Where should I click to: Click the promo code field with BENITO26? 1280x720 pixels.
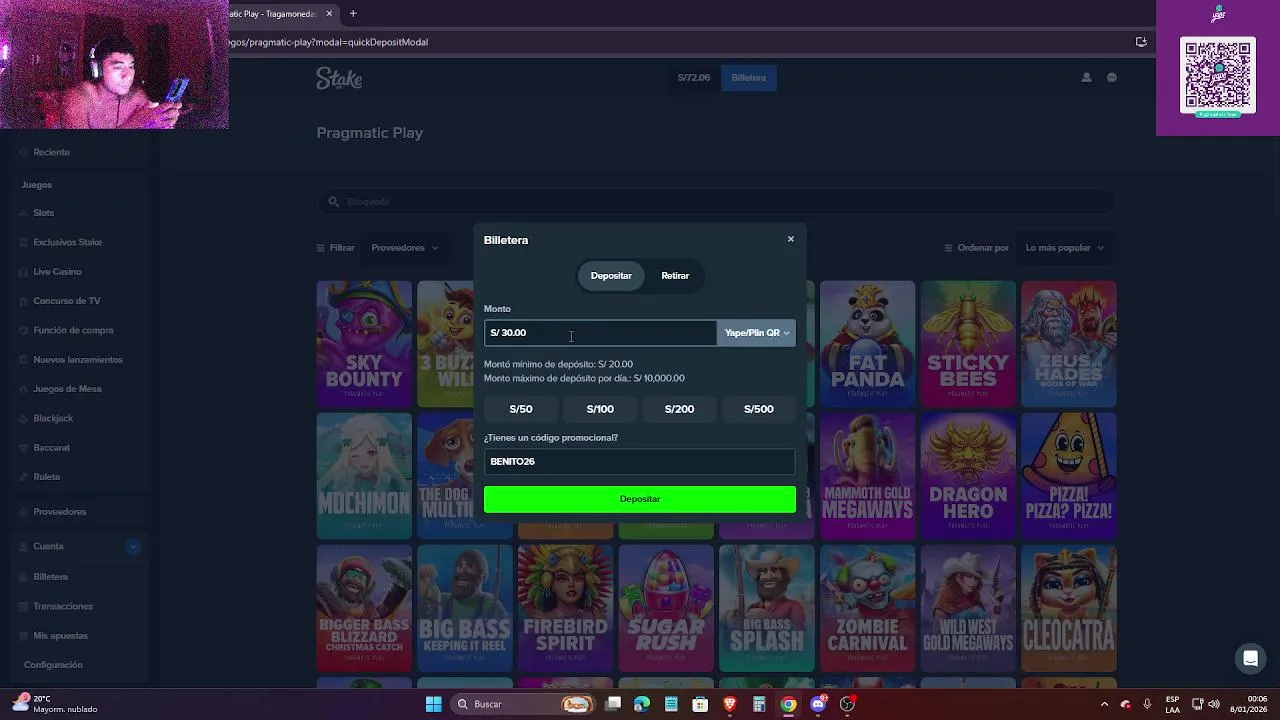(640, 461)
